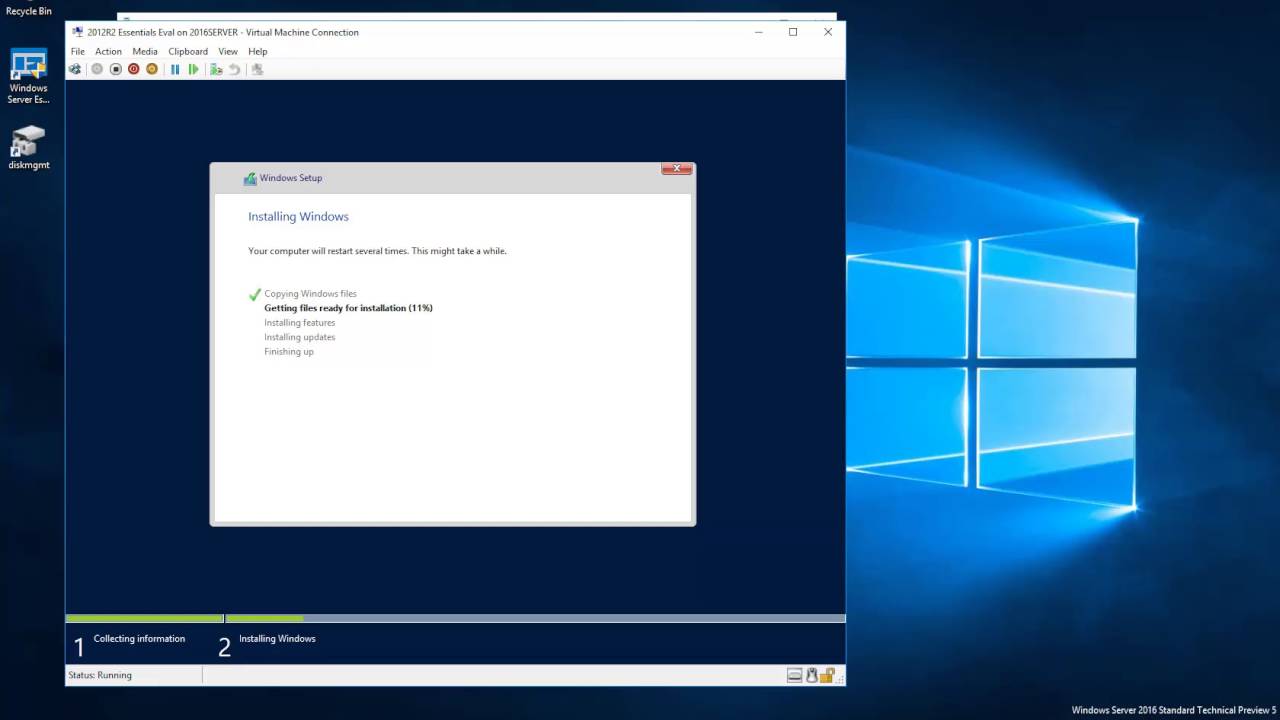Click the padlock security icon in status bar
This screenshot has width=1280, height=720.
click(x=828, y=675)
